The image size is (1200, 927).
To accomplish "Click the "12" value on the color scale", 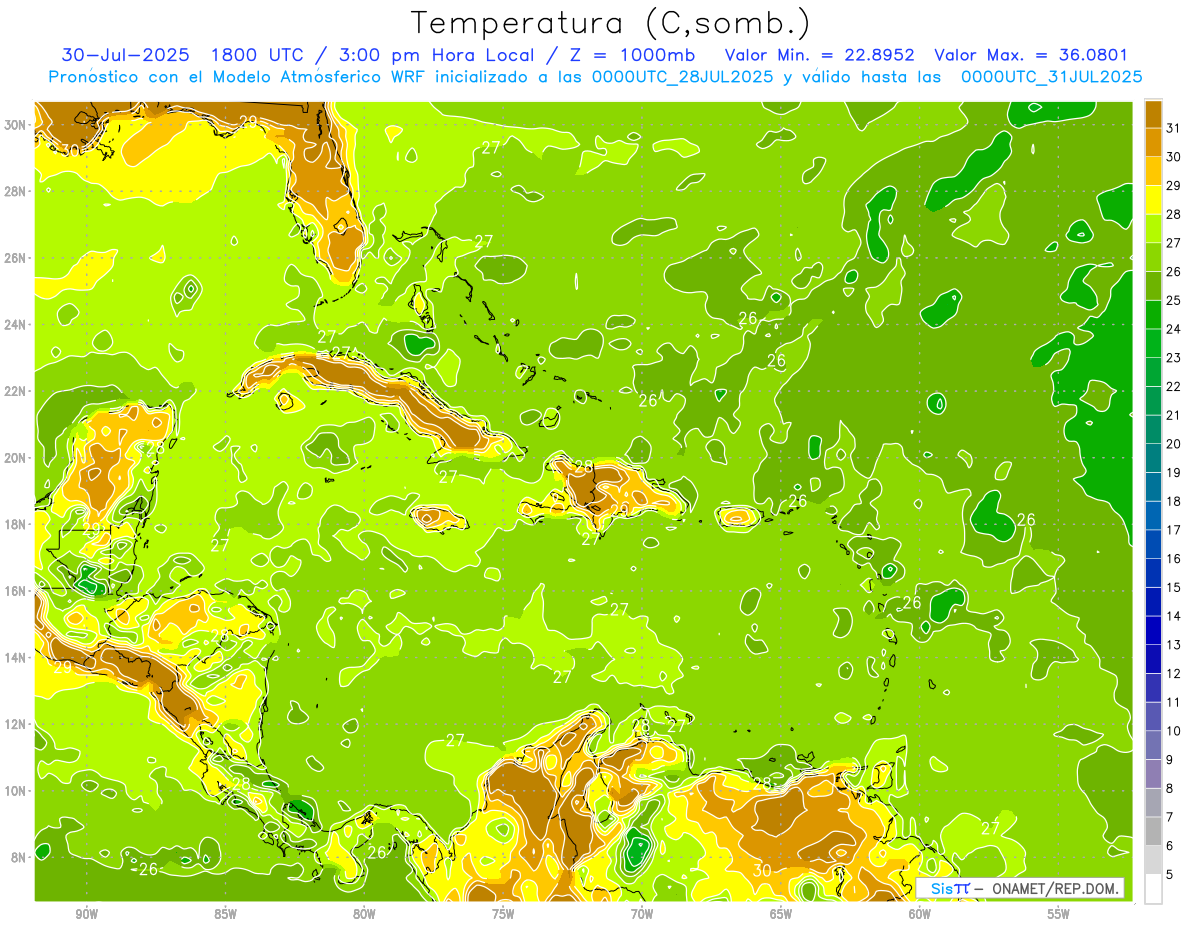I will pyautogui.click(x=1173, y=674).
